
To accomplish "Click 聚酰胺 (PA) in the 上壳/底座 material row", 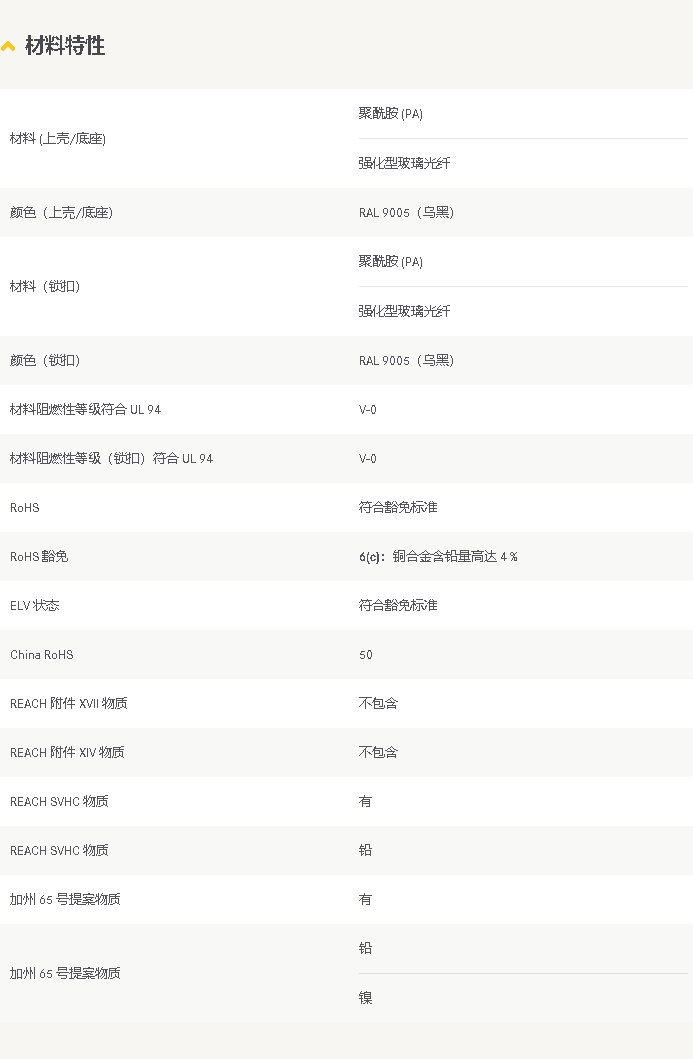I will [391, 114].
